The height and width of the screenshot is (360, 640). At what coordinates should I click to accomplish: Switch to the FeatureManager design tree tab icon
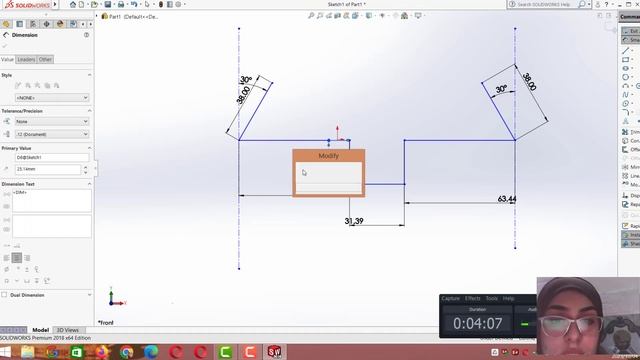click(6, 24)
